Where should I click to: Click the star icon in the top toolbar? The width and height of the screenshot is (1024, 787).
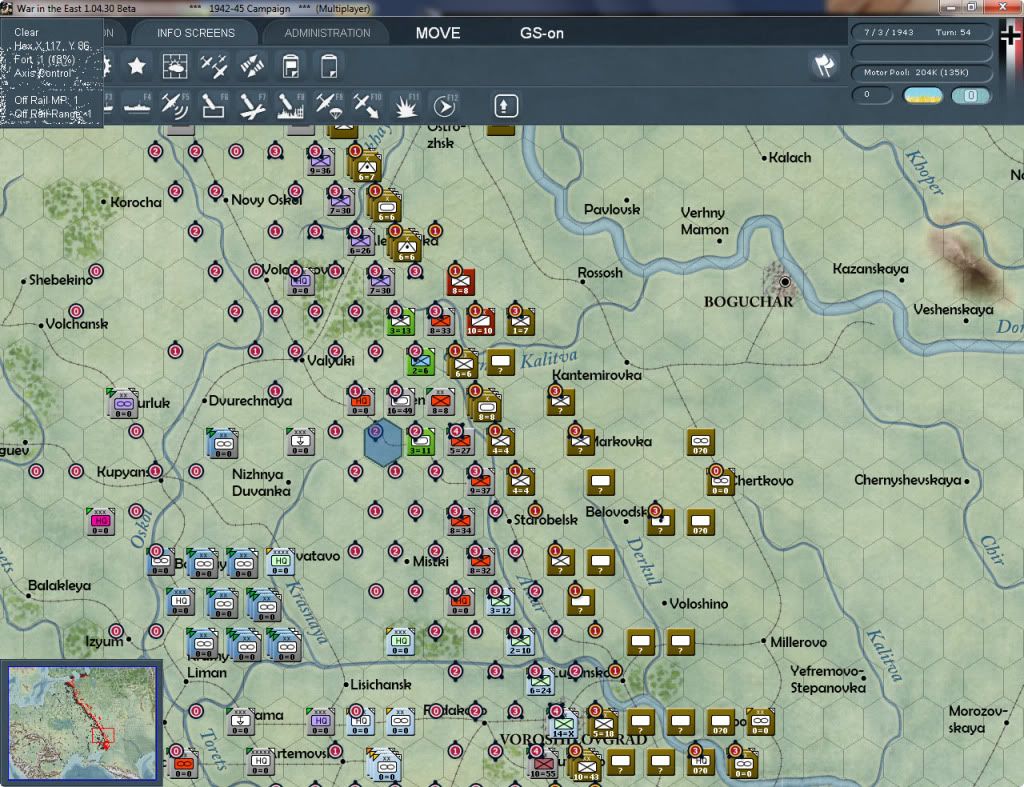pyautogui.click(x=136, y=66)
